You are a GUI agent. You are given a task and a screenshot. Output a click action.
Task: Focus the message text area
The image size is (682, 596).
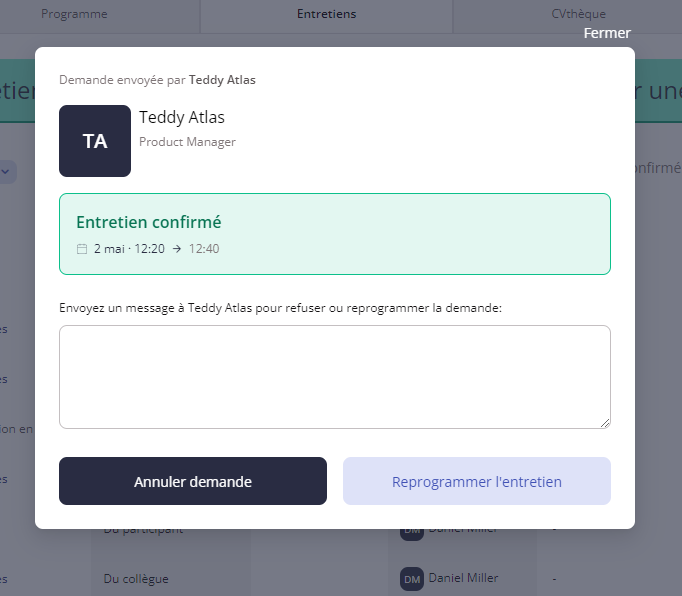click(x=334, y=376)
